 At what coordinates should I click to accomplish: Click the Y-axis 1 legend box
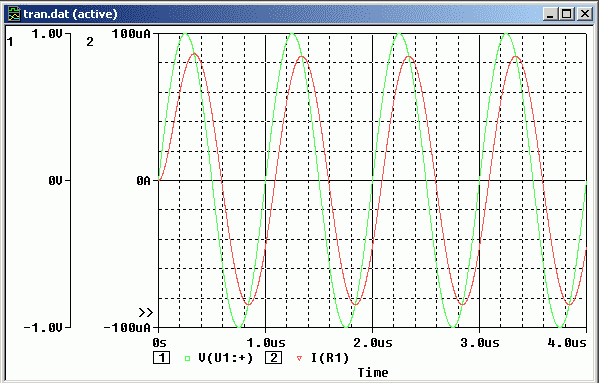(x=162, y=358)
